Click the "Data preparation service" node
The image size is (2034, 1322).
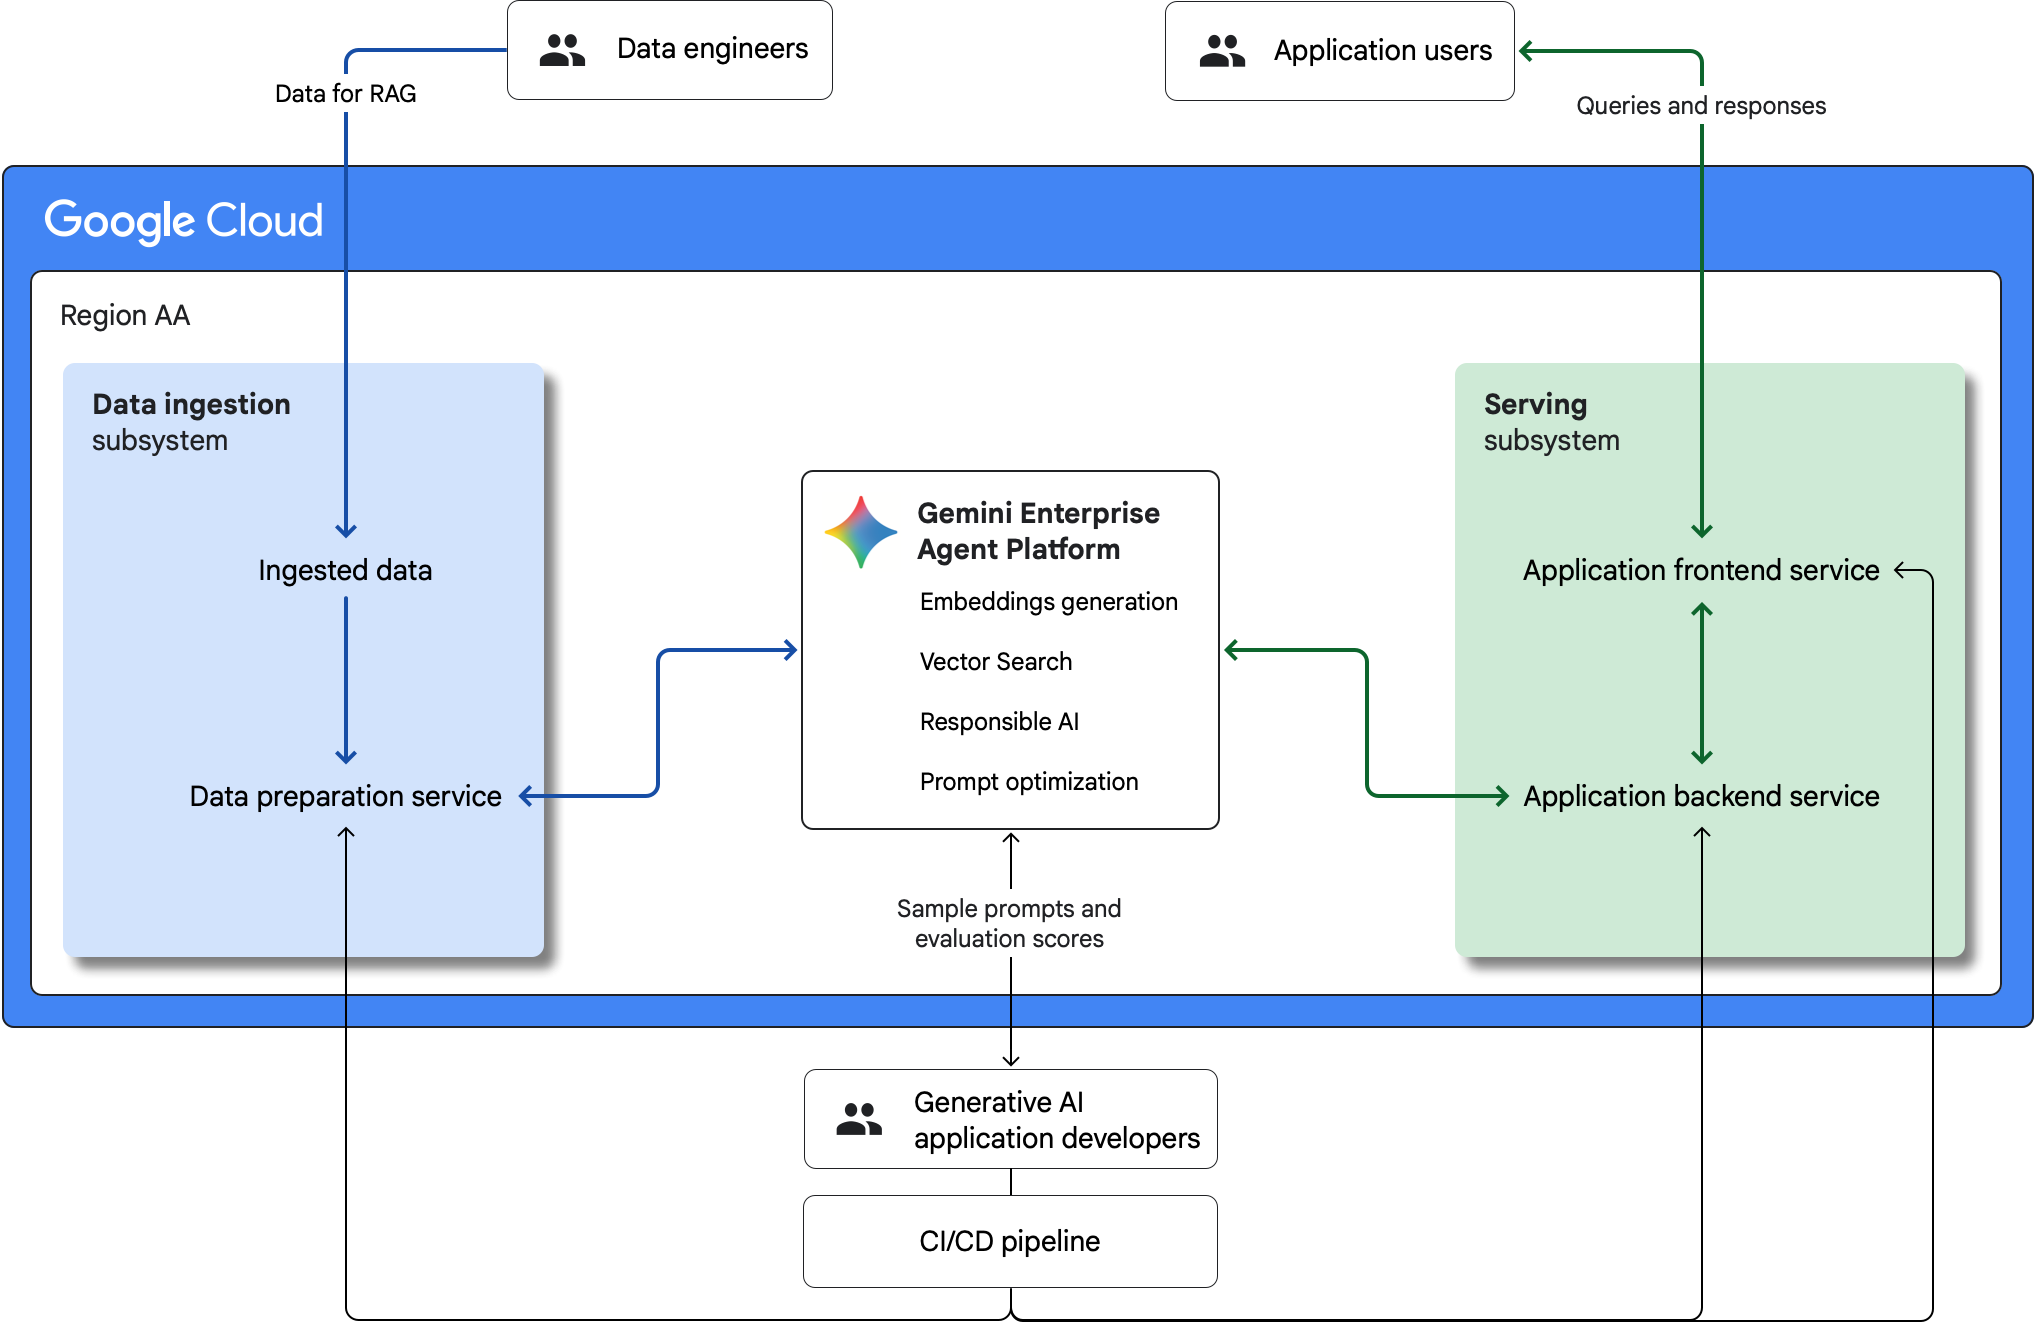(x=346, y=796)
